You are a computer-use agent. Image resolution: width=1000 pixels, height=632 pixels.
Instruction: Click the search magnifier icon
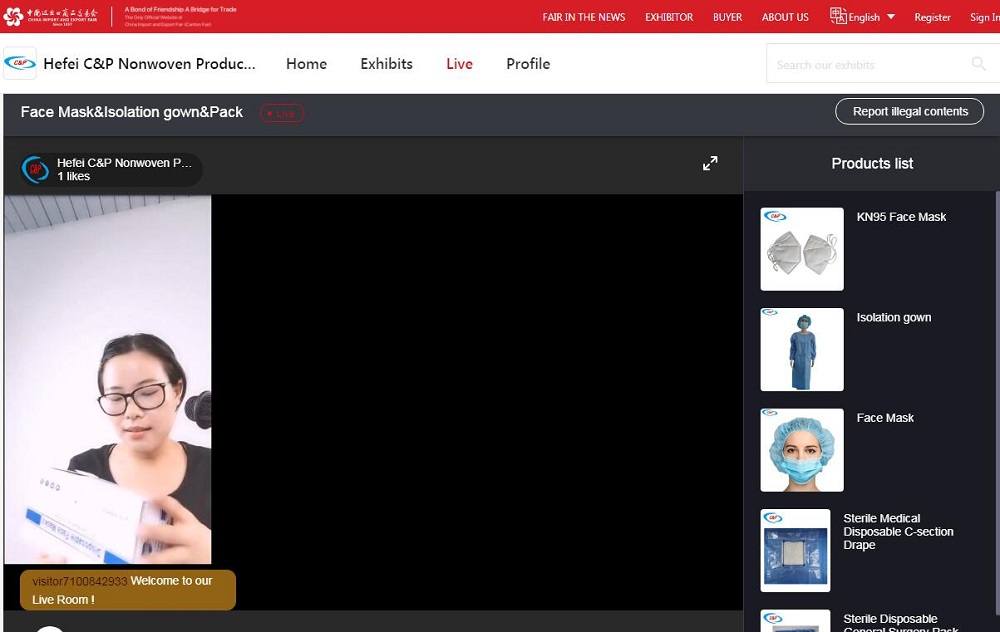point(978,63)
